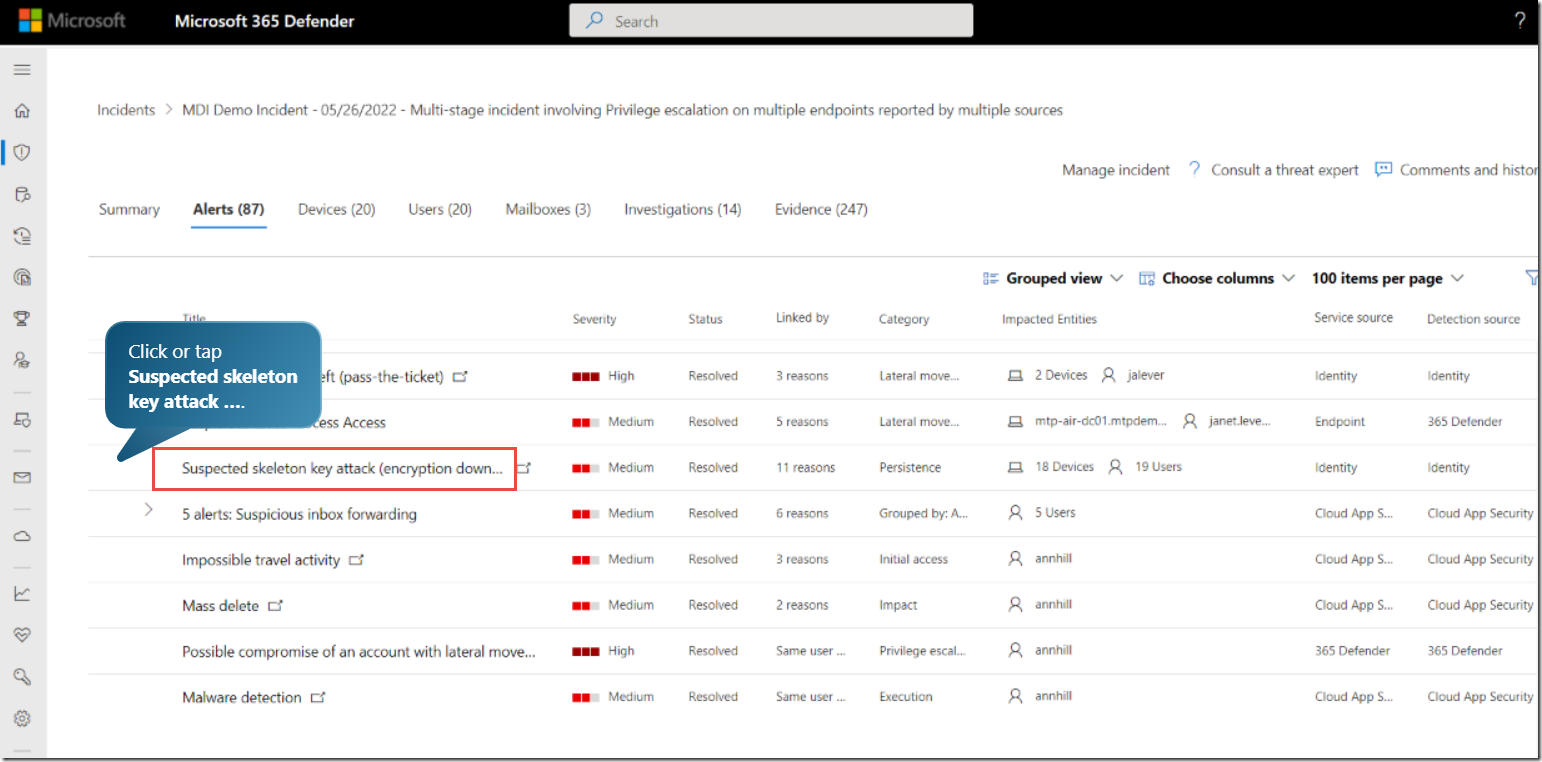The width and height of the screenshot is (1542, 762).
Task: Click the Comments and history speech bubble icon
Action: [1384, 169]
